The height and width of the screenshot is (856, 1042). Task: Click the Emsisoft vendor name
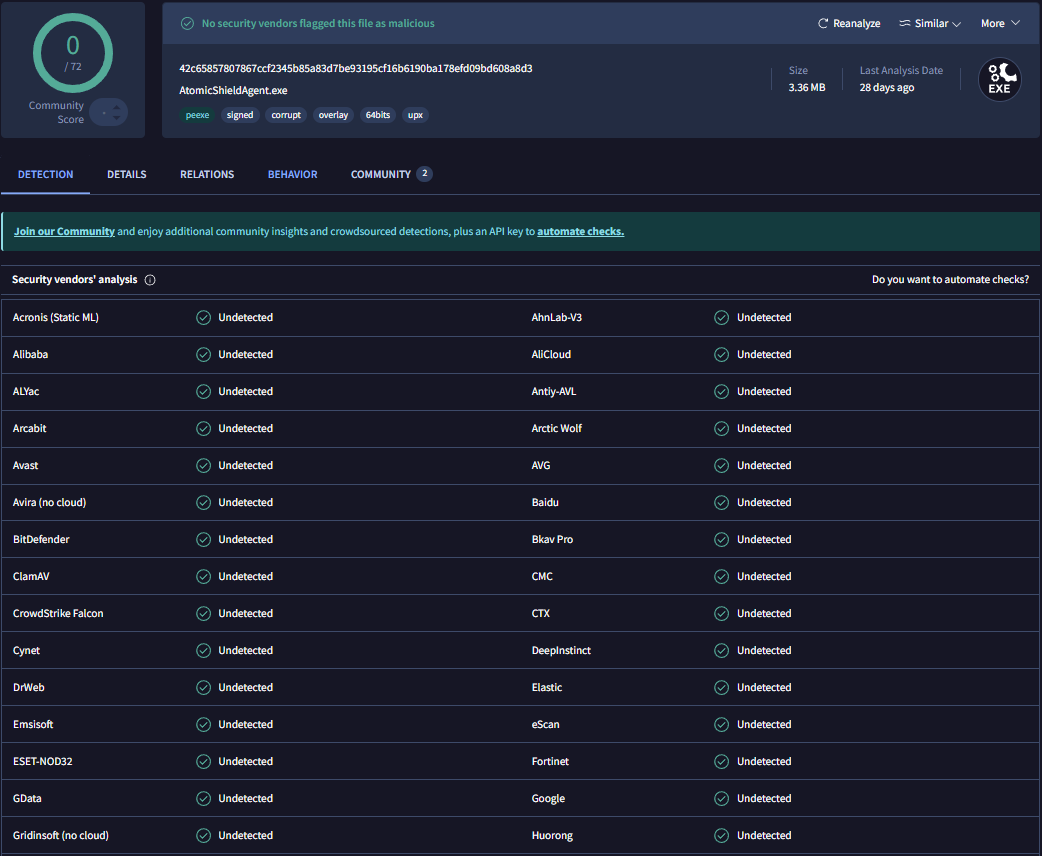click(33, 724)
